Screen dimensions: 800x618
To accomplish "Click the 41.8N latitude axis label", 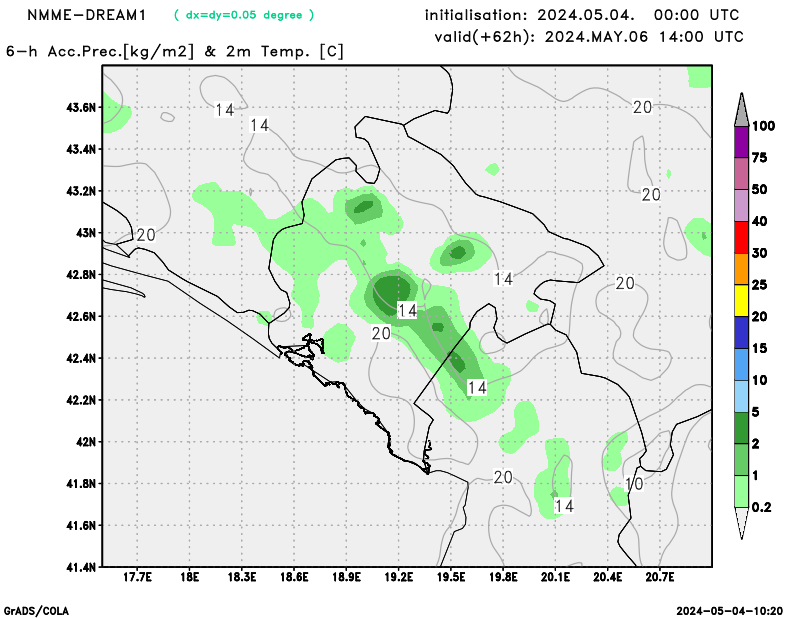I will coord(81,484).
